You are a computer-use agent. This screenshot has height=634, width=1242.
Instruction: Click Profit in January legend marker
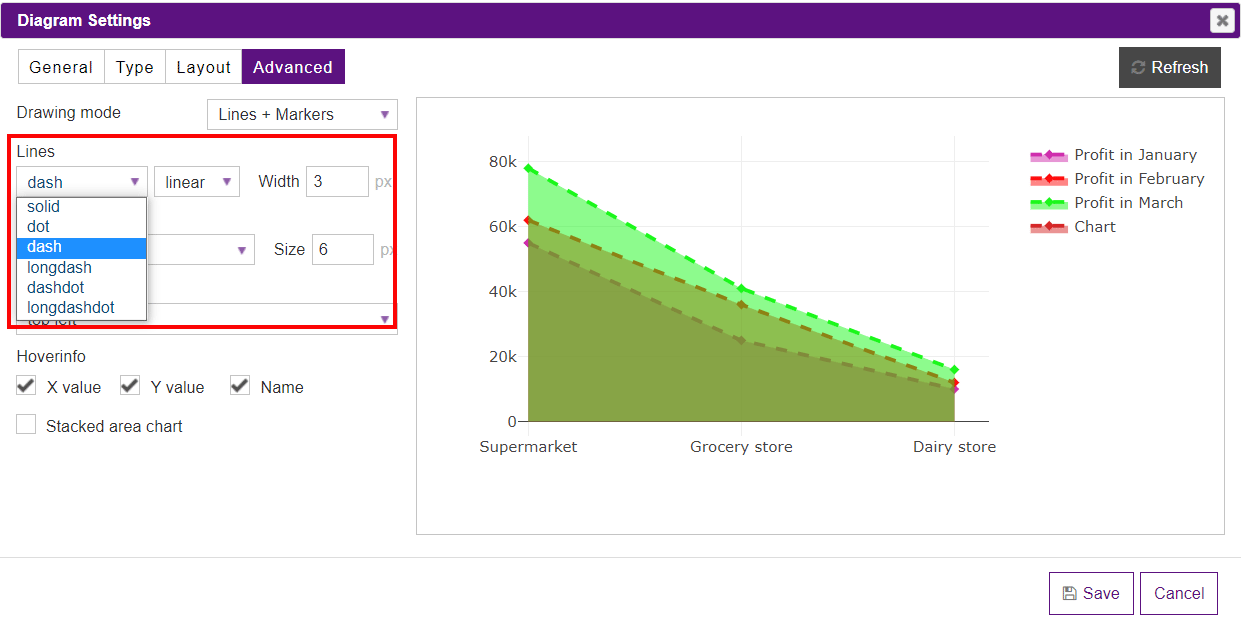click(x=1048, y=156)
